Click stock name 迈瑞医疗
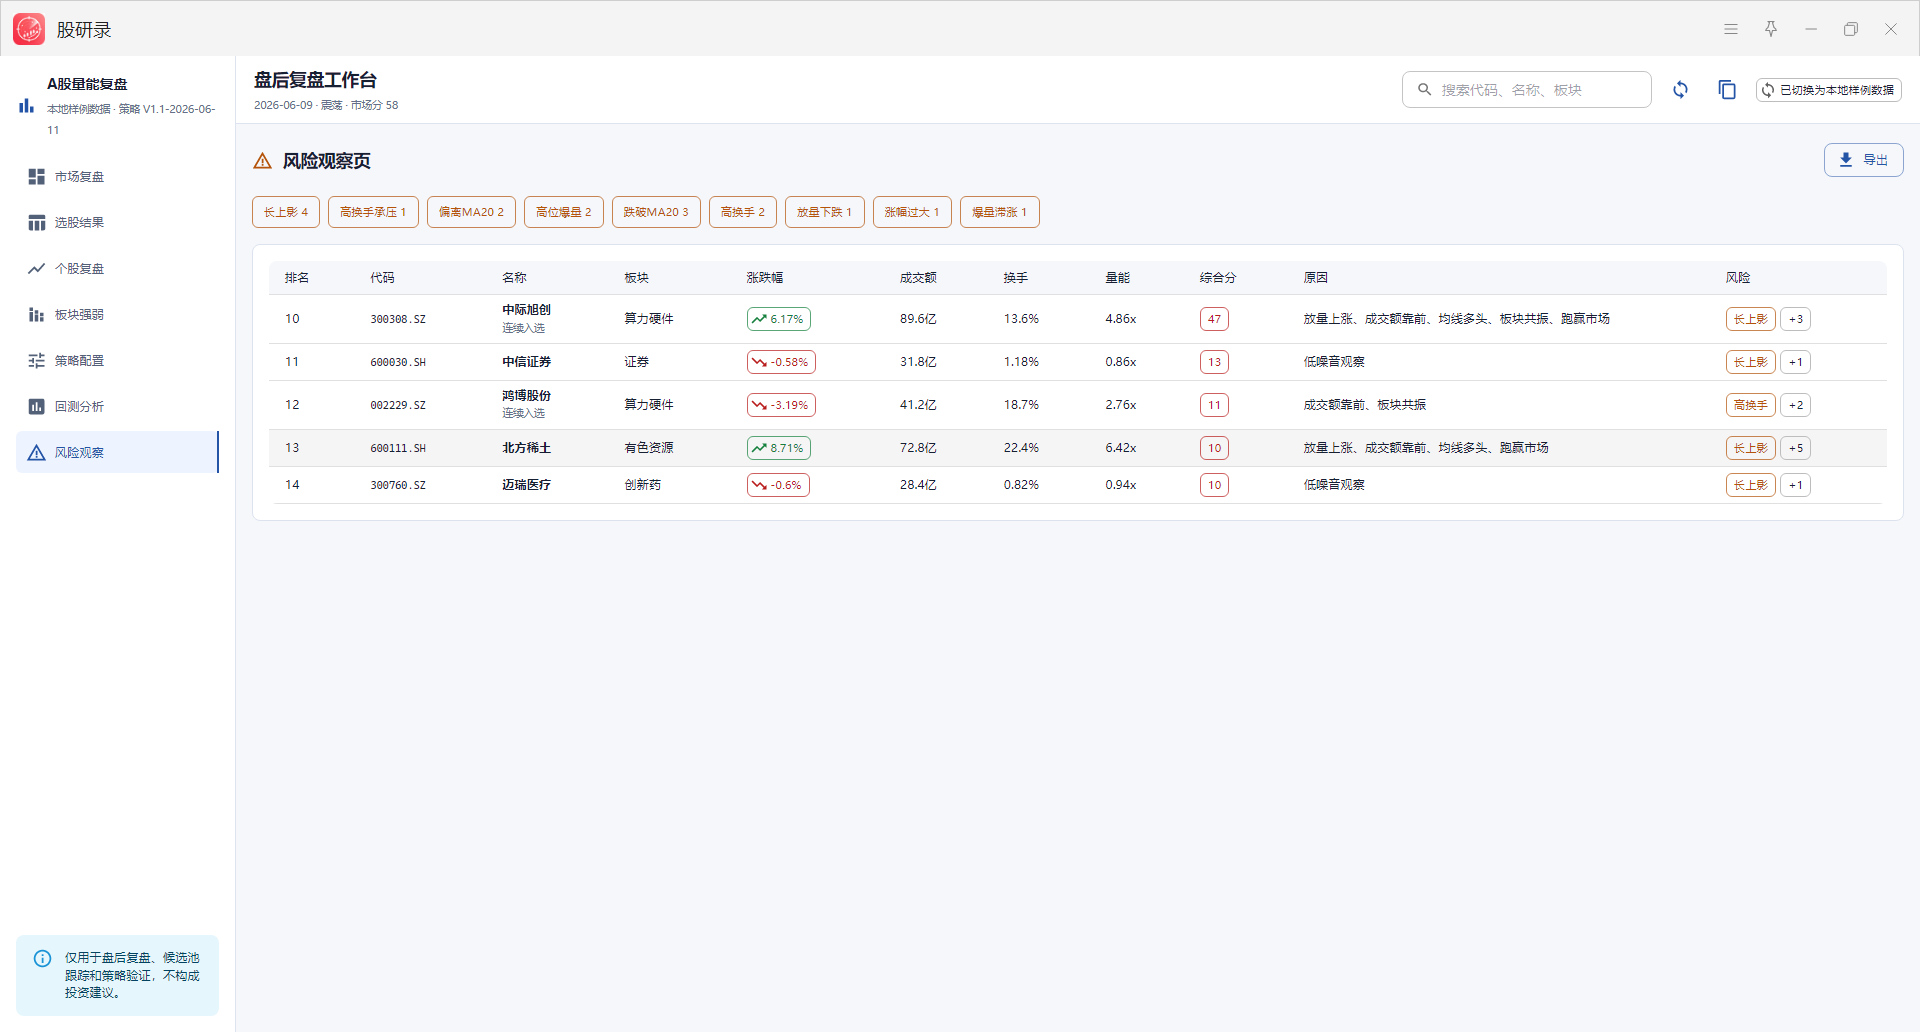 coord(526,485)
